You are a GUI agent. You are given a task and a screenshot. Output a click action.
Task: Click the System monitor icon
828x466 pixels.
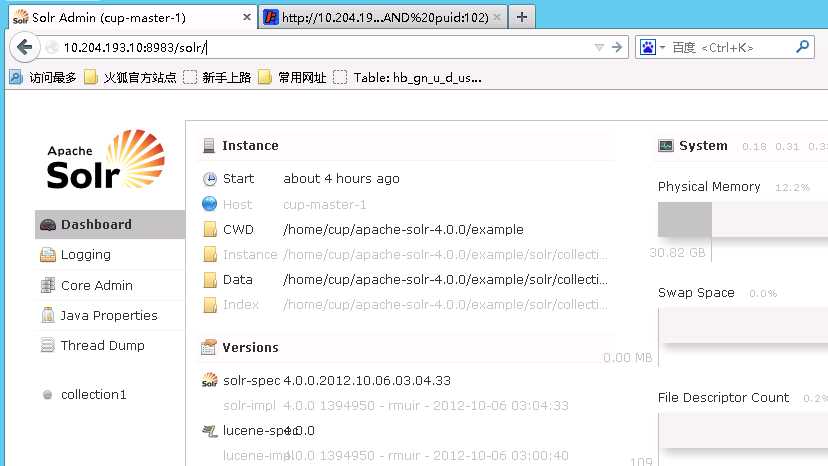pyautogui.click(x=666, y=145)
